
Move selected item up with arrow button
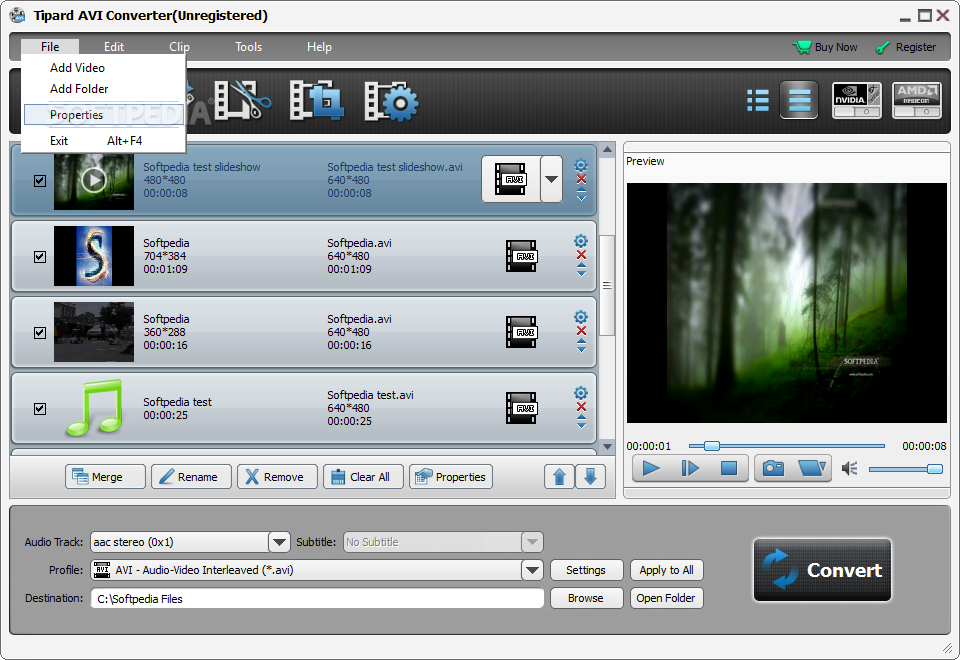coord(559,476)
